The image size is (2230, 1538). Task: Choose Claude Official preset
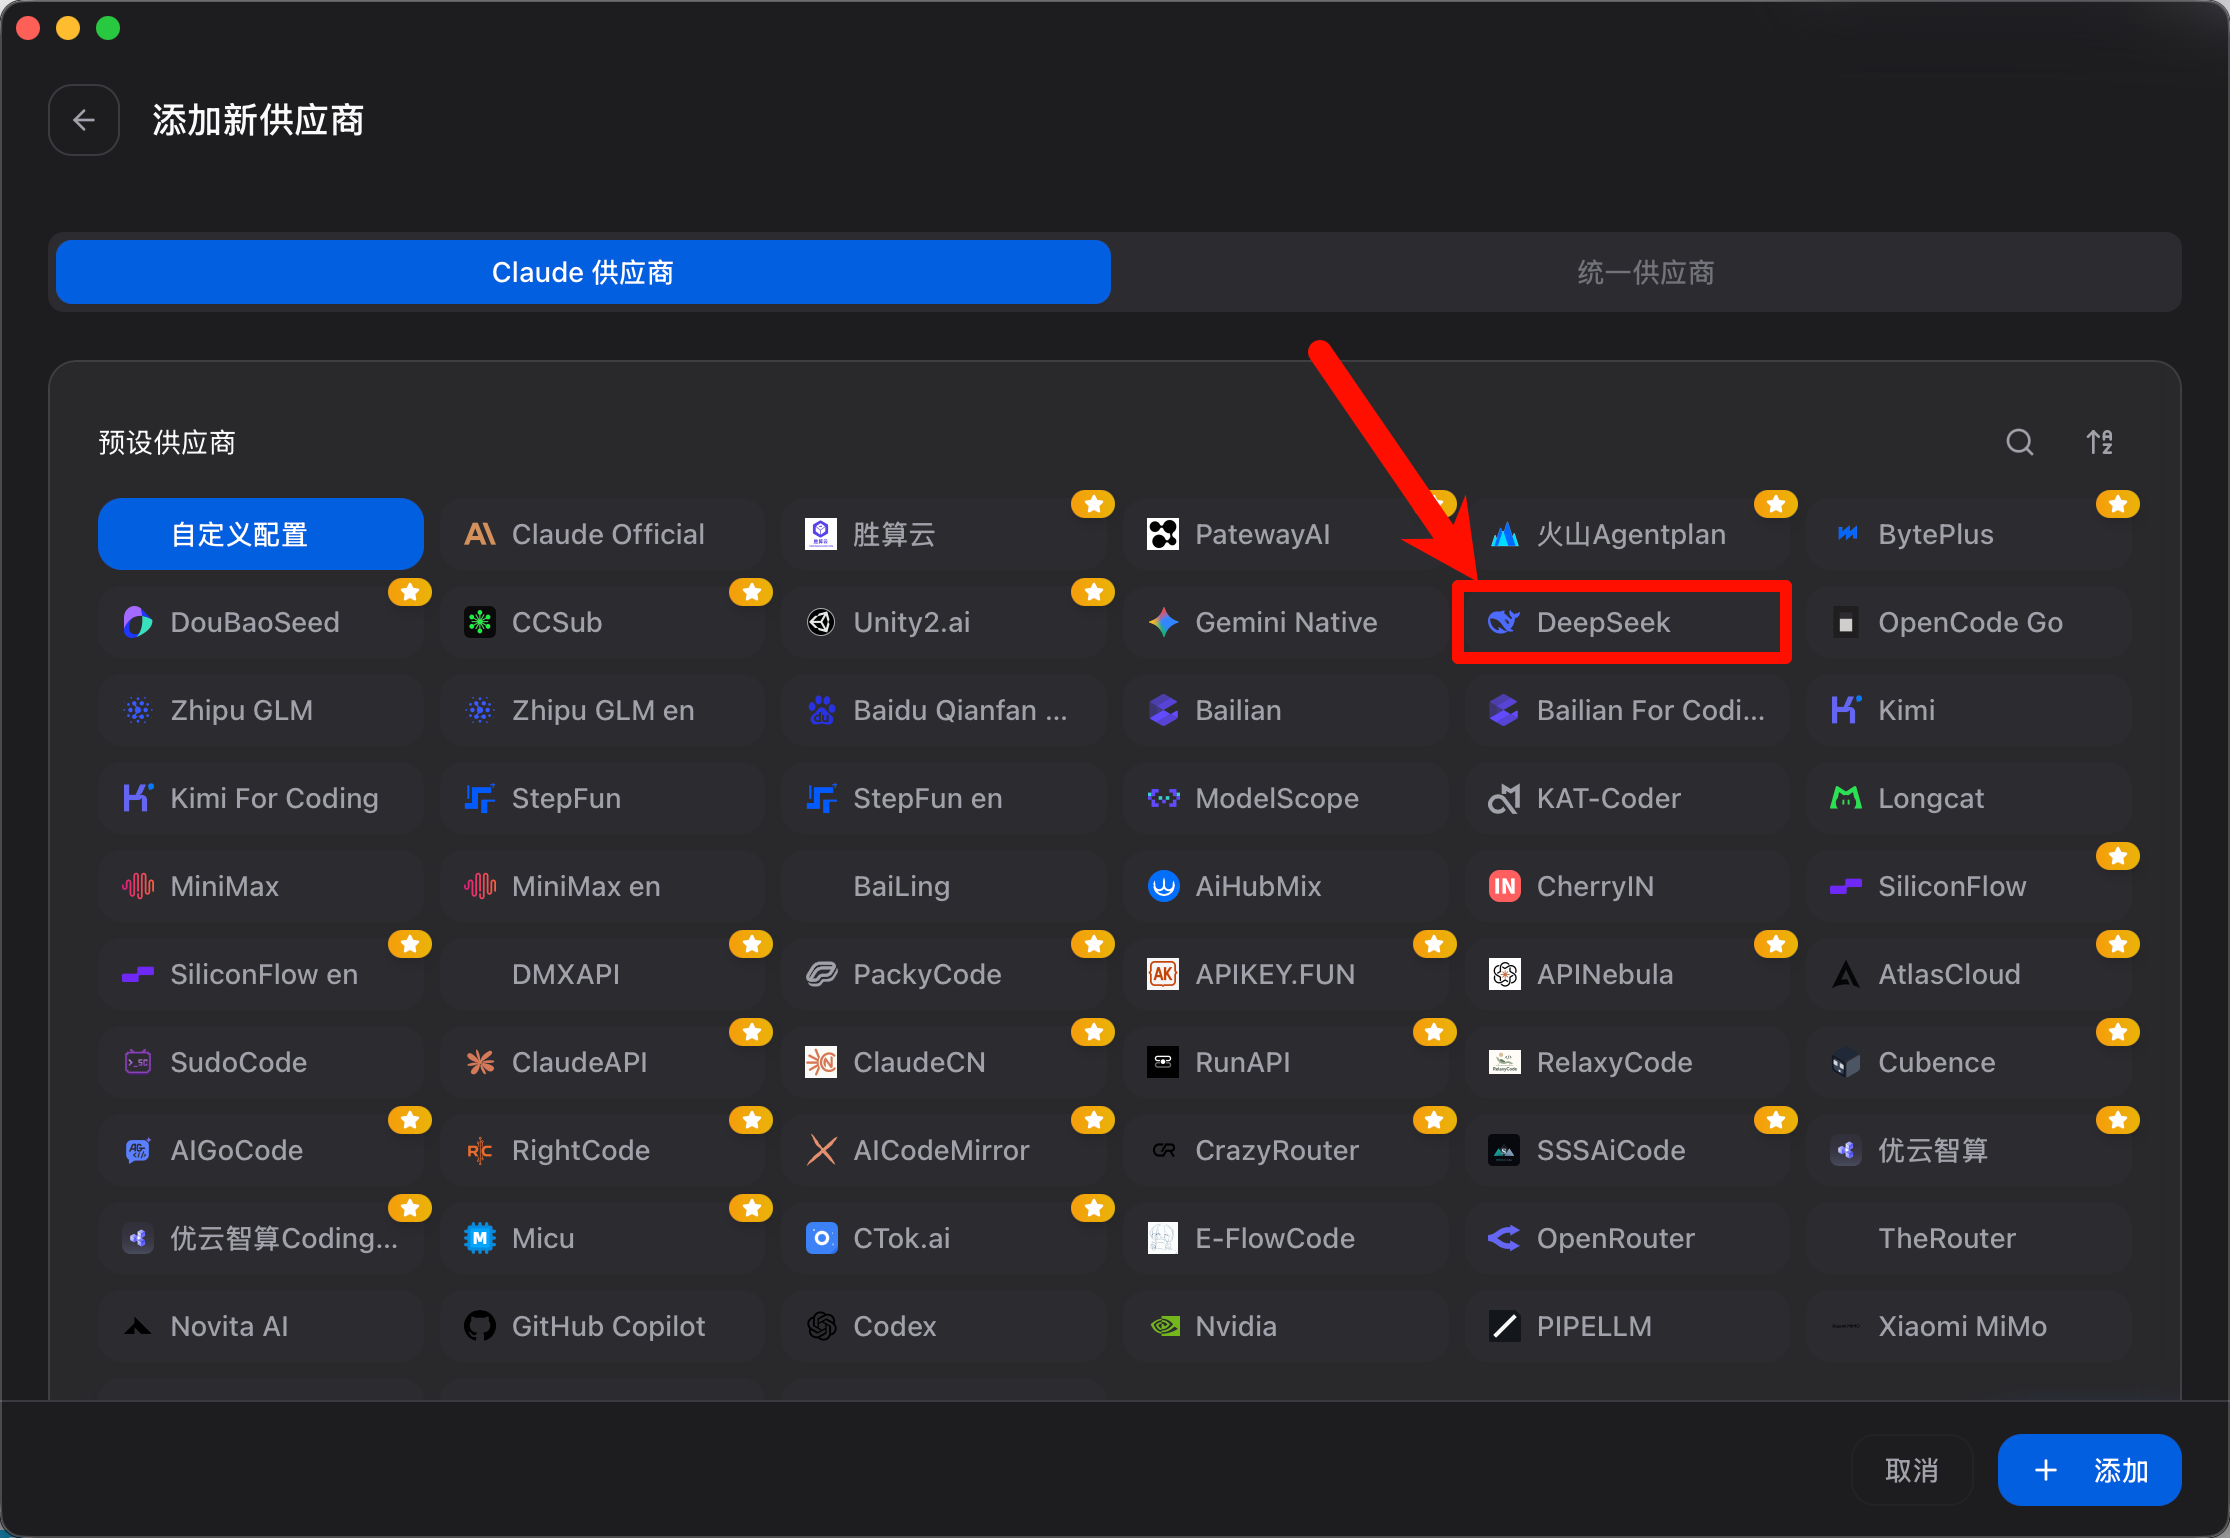(x=602, y=534)
